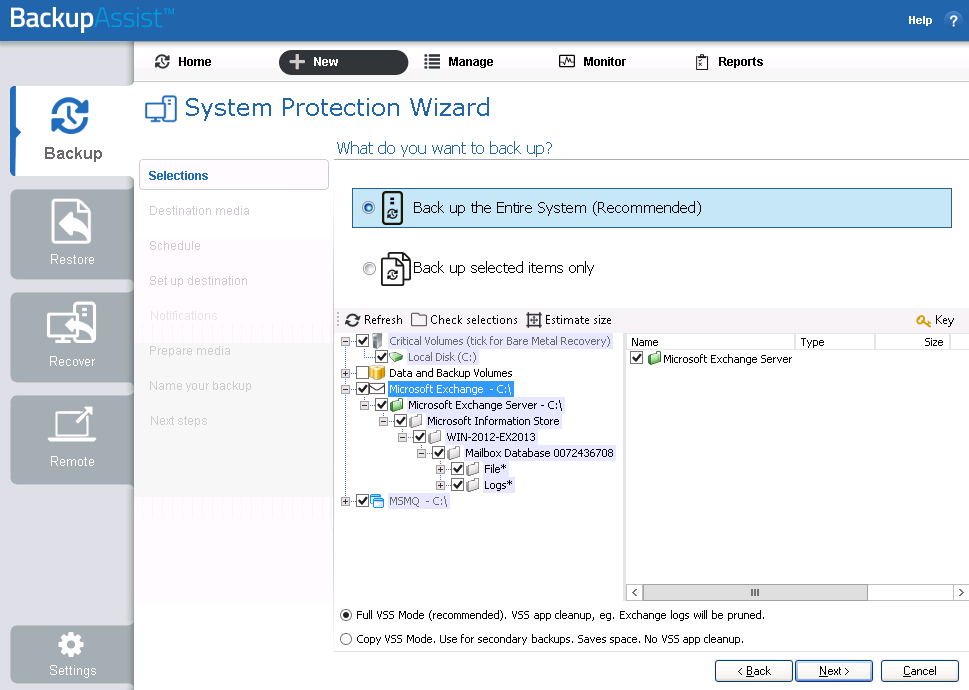Click the Next button

834,671
